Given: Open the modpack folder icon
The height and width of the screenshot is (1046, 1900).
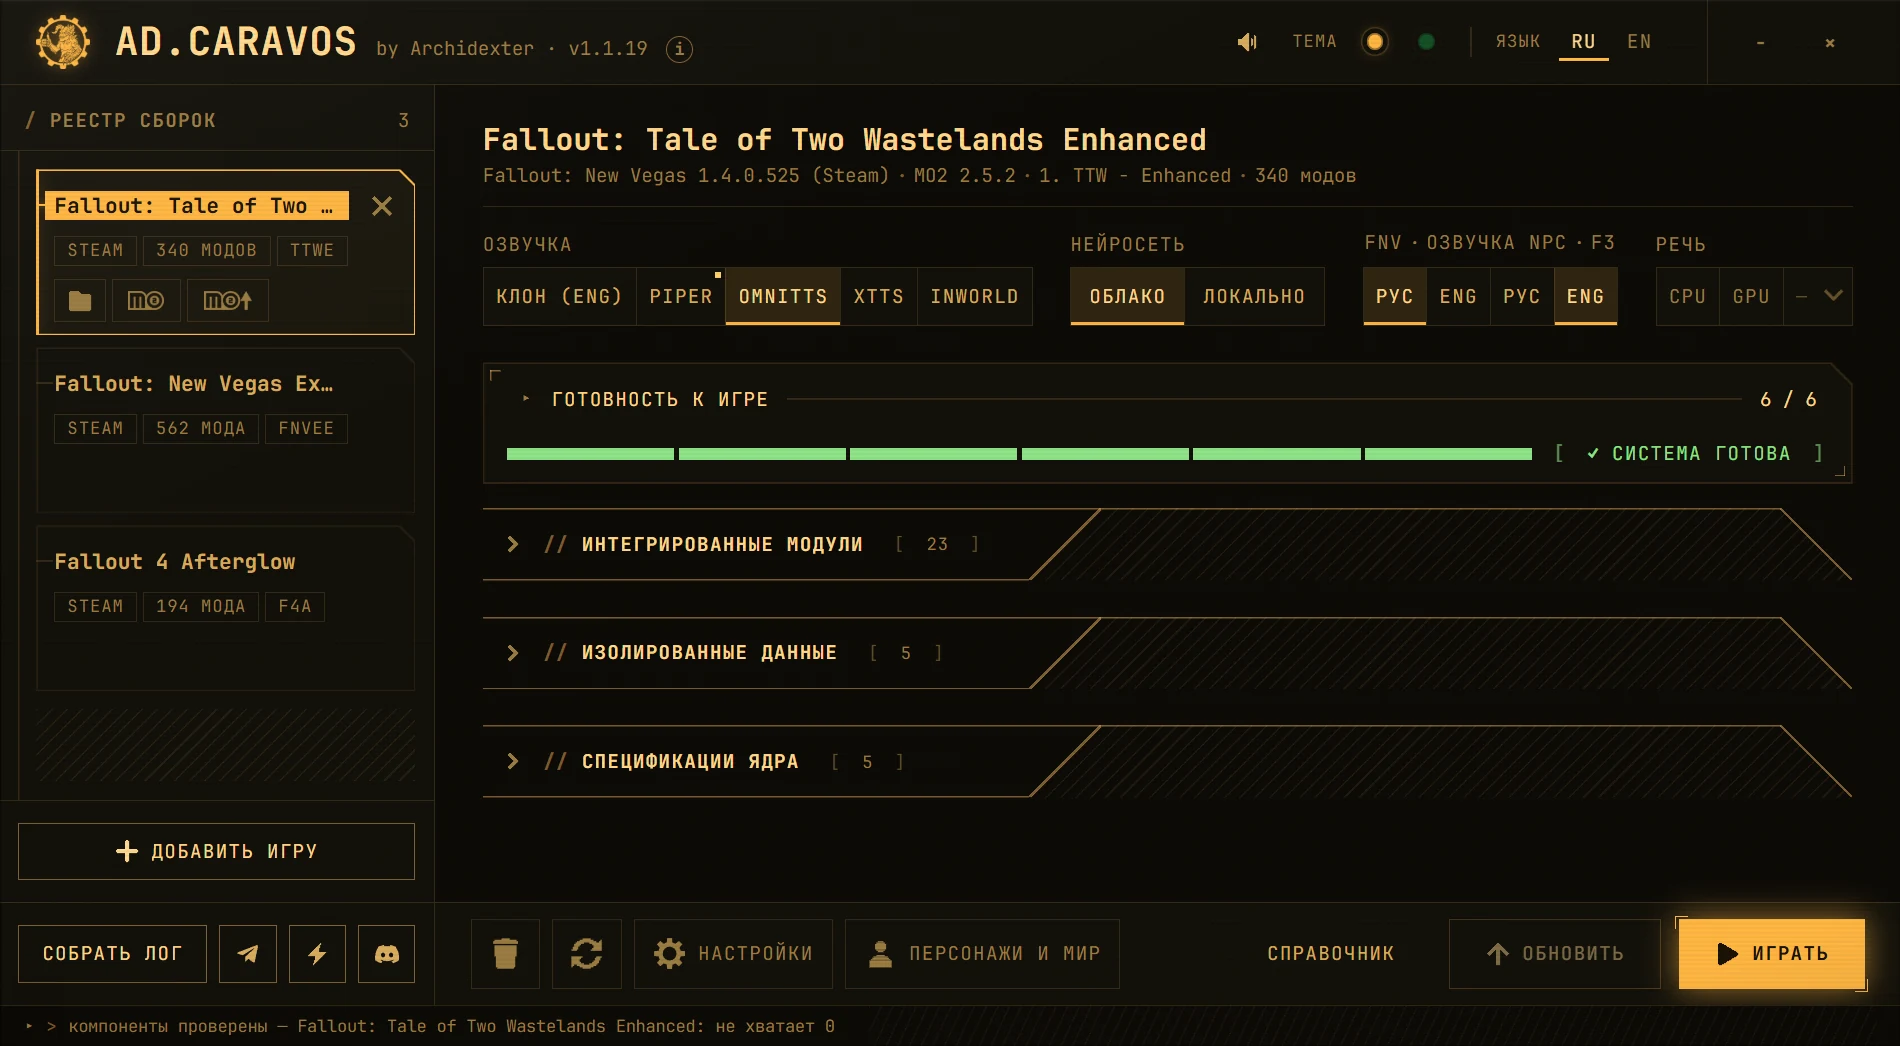Looking at the screenshot, I should [x=80, y=300].
